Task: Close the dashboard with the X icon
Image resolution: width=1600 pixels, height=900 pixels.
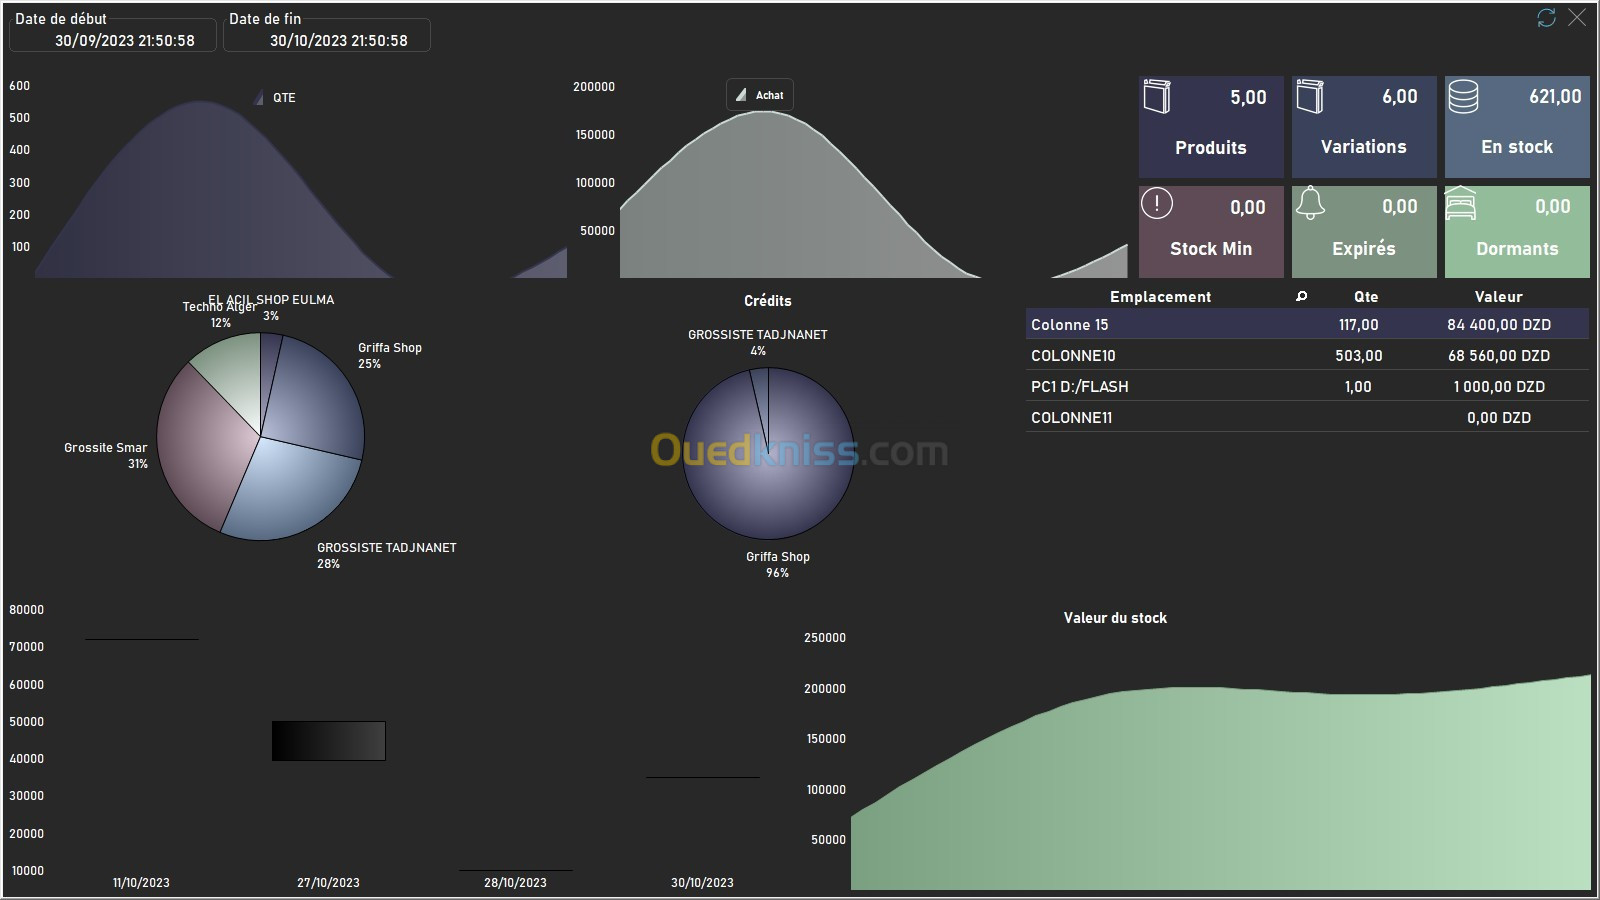Action: pyautogui.click(x=1577, y=18)
